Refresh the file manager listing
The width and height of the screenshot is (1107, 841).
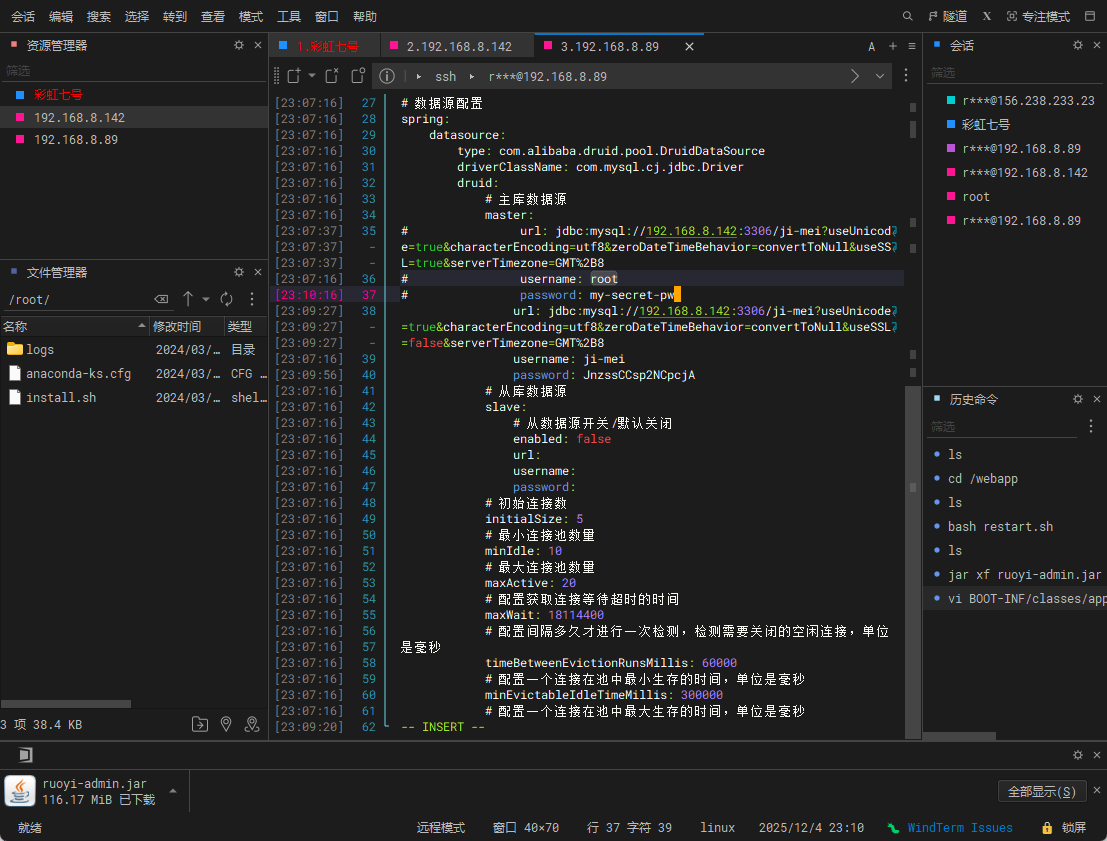227,299
